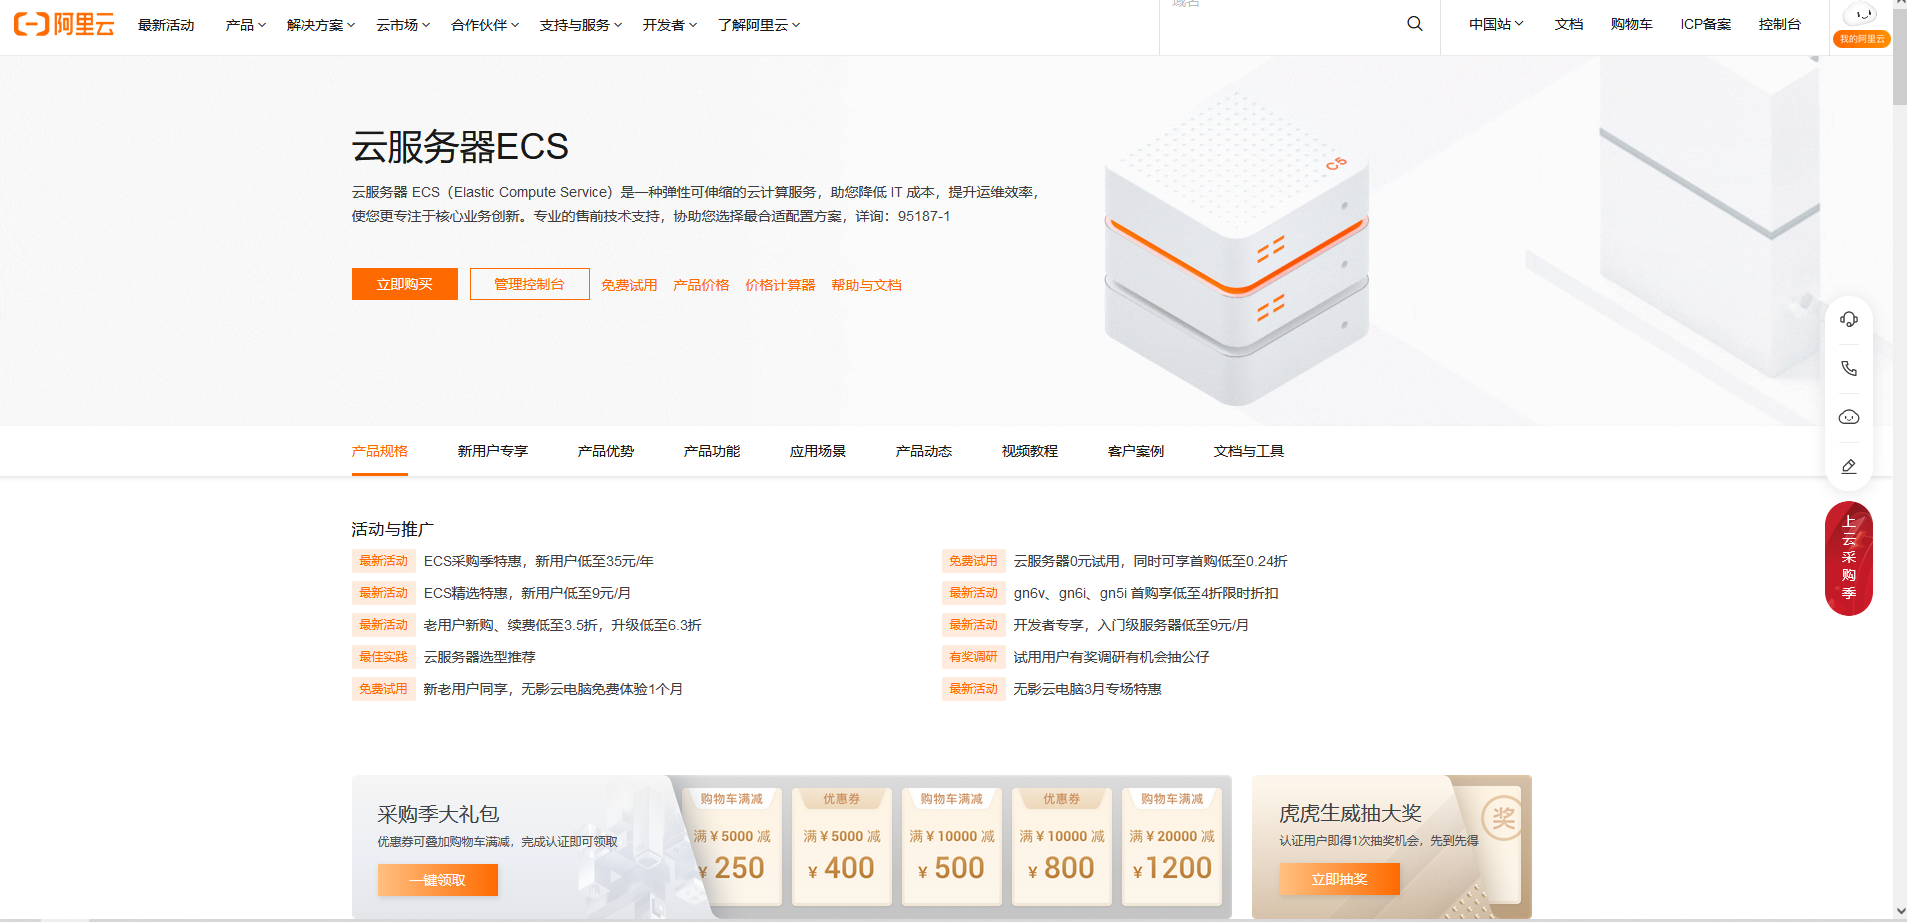Viewport: 1907px width, 922px height.
Task: Open the pencil feedback icon
Action: coord(1849,466)
